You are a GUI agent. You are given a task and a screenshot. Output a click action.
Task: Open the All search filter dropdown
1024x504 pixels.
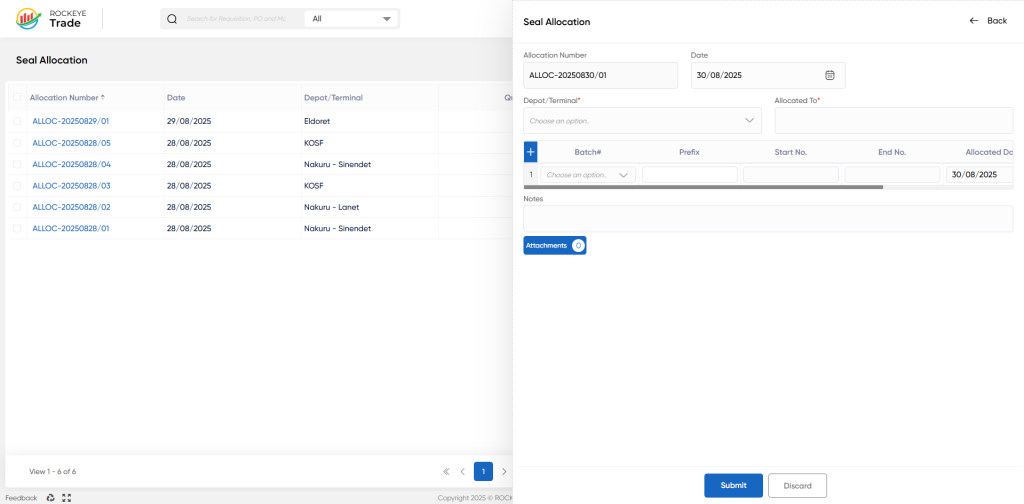point(351,19)
